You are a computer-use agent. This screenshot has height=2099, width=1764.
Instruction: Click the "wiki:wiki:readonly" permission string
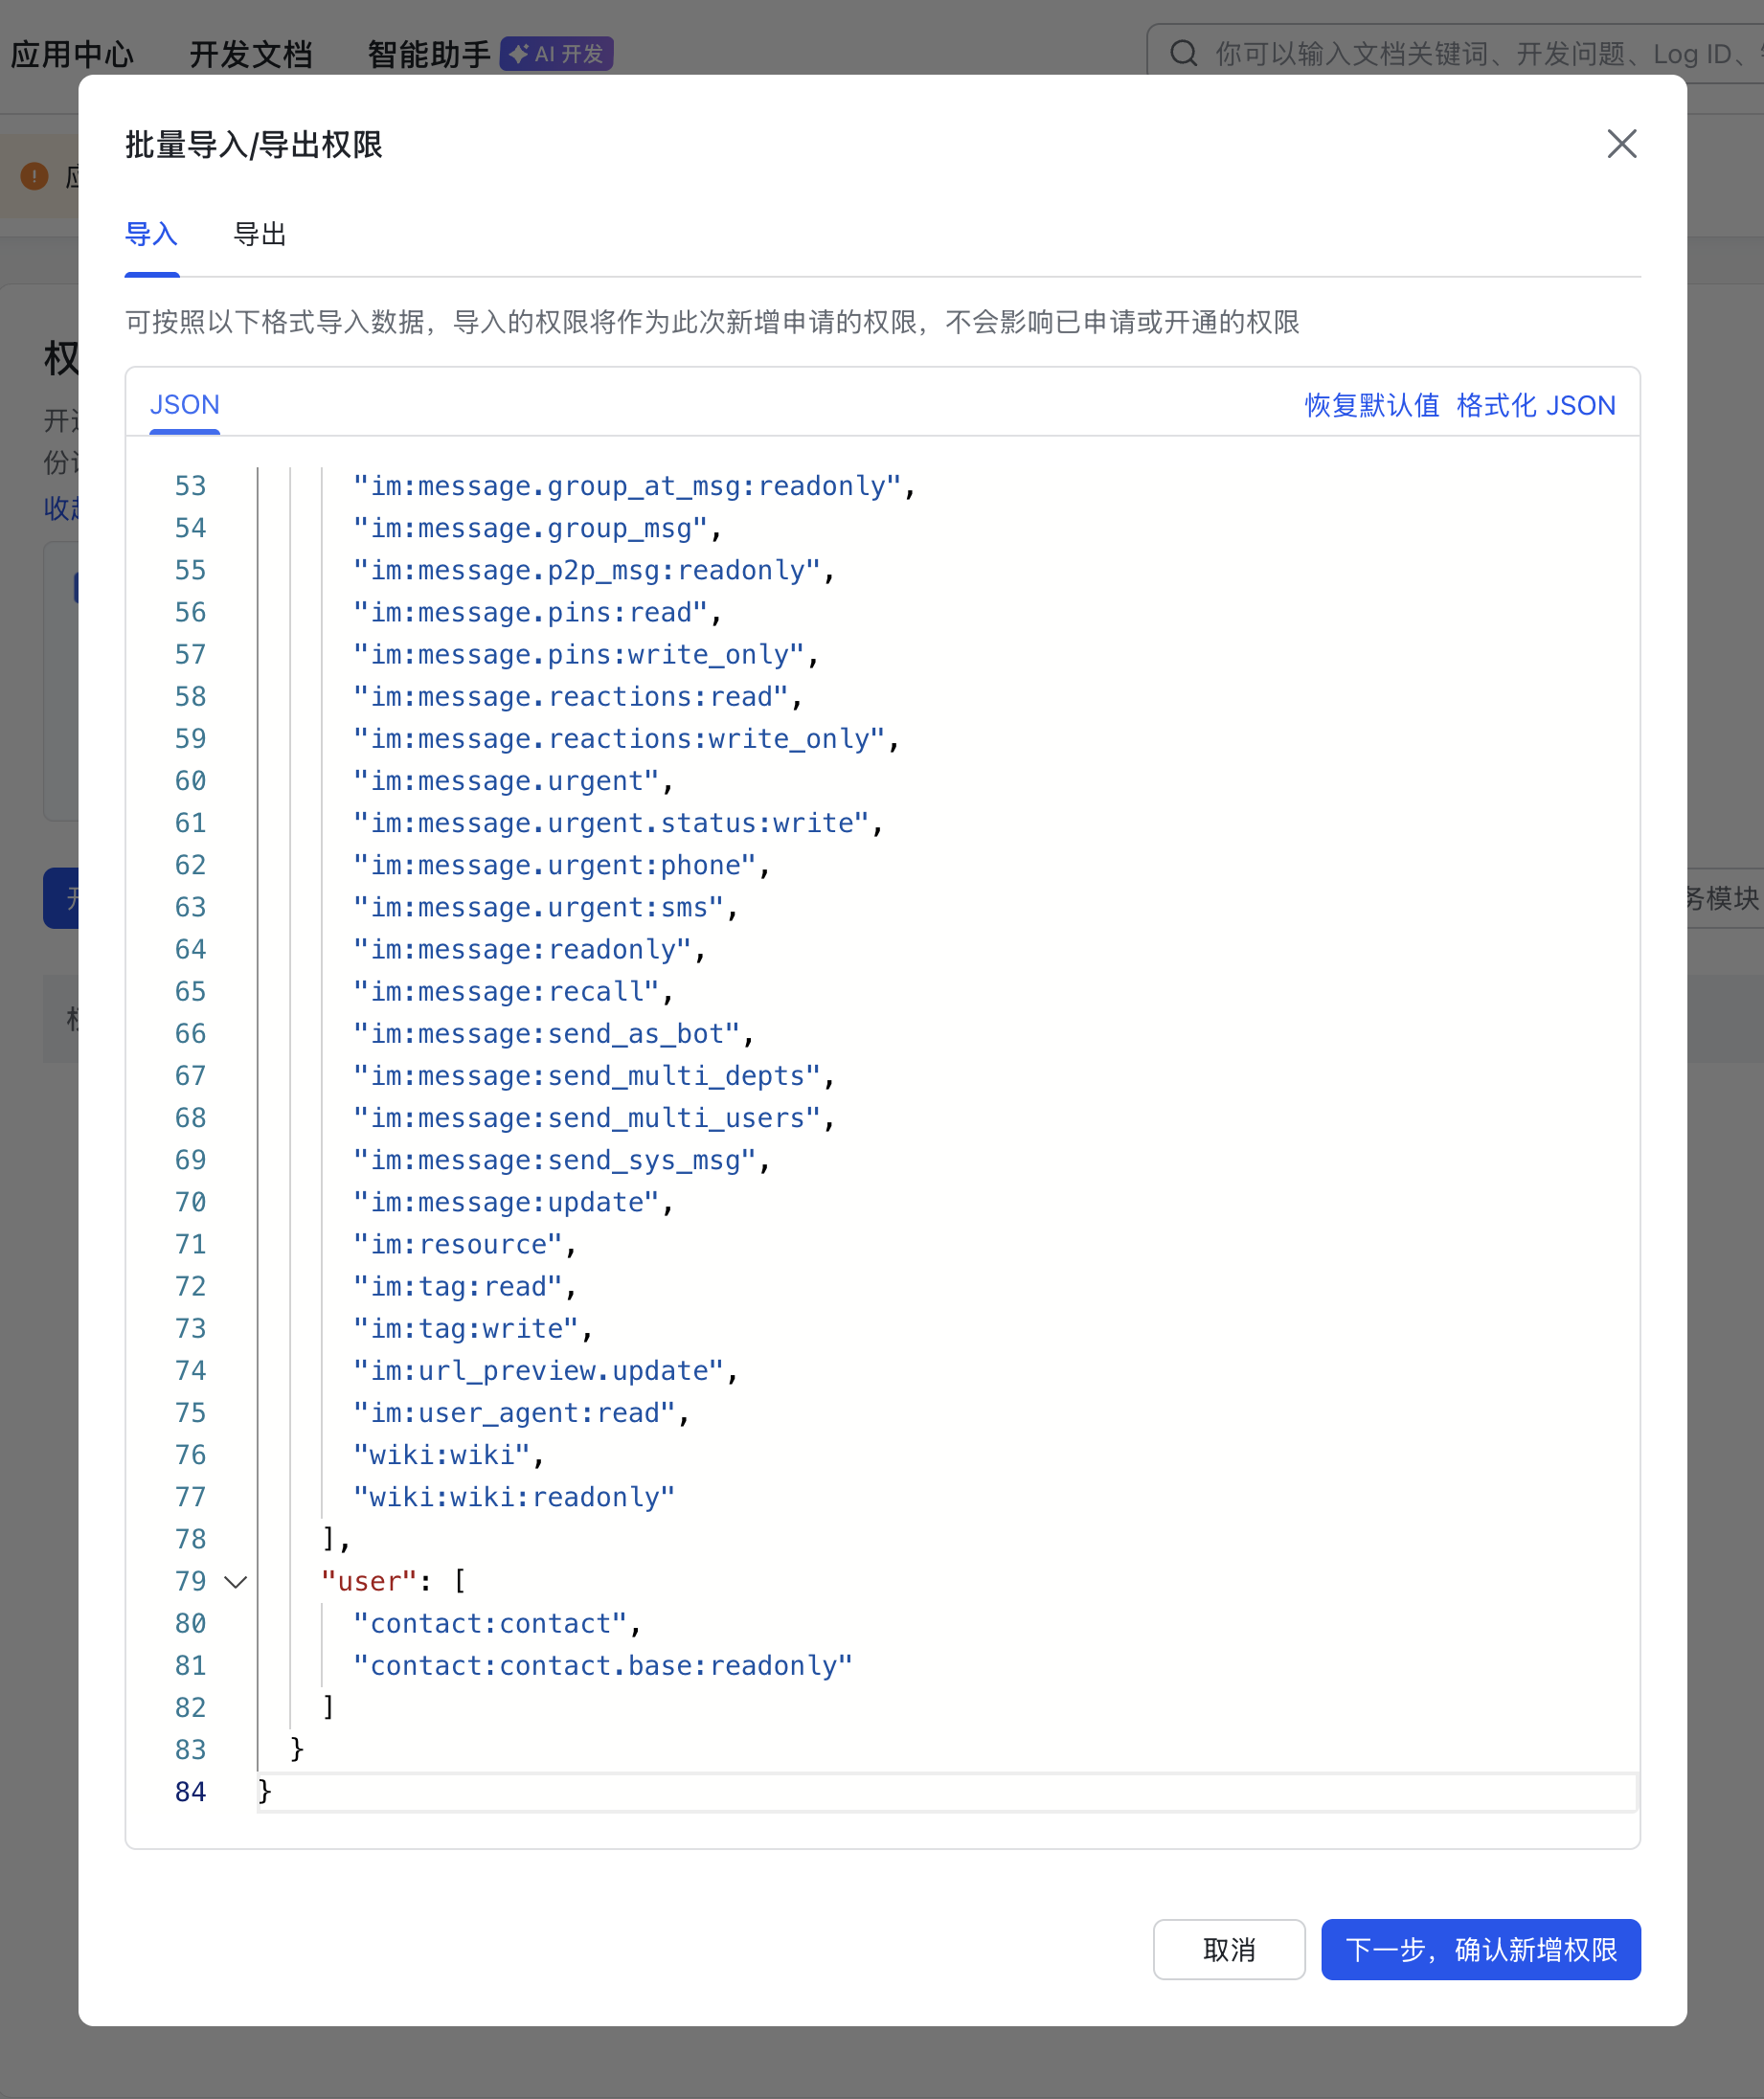[514, 1497]
